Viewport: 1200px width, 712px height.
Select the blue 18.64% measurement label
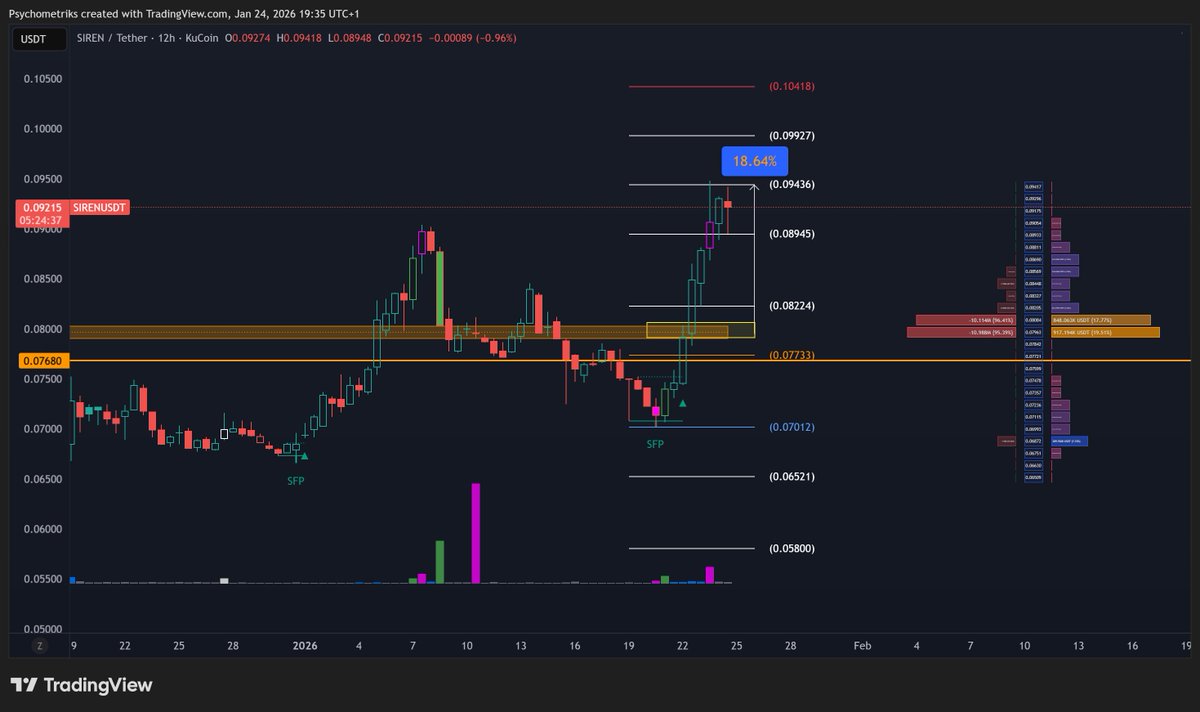[x=754, y=160]
